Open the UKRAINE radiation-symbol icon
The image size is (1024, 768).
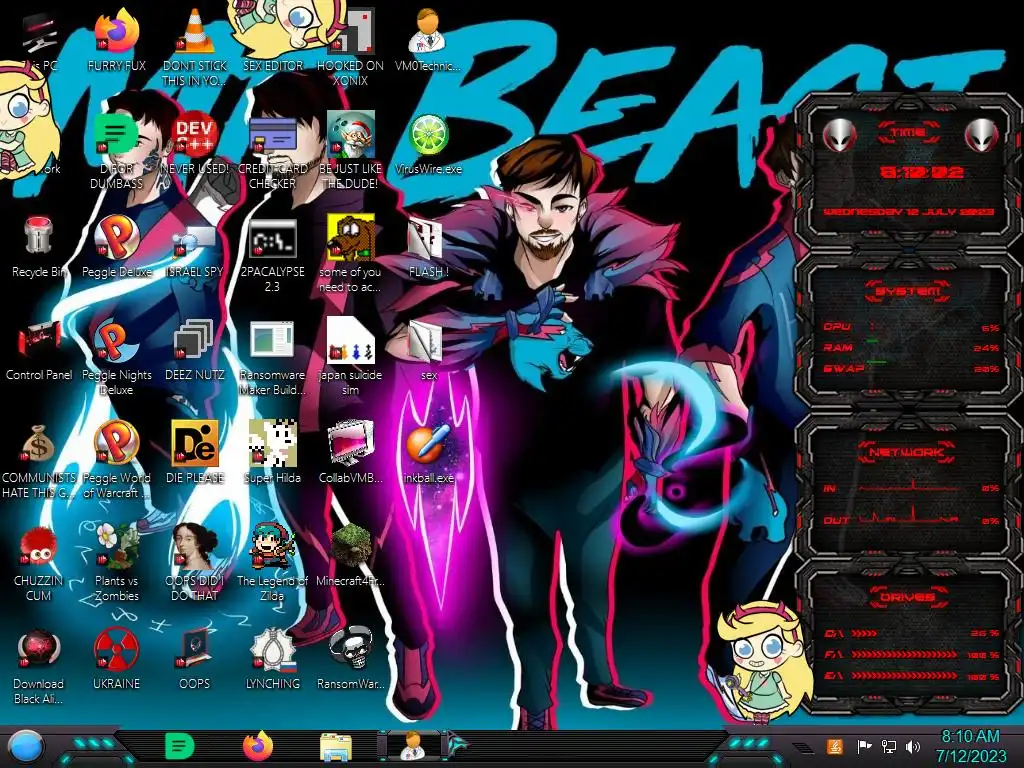117,658
